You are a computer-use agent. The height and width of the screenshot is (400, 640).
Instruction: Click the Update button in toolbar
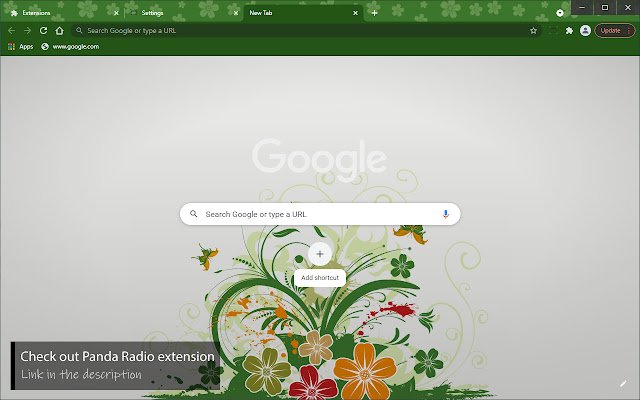[614, 31]
